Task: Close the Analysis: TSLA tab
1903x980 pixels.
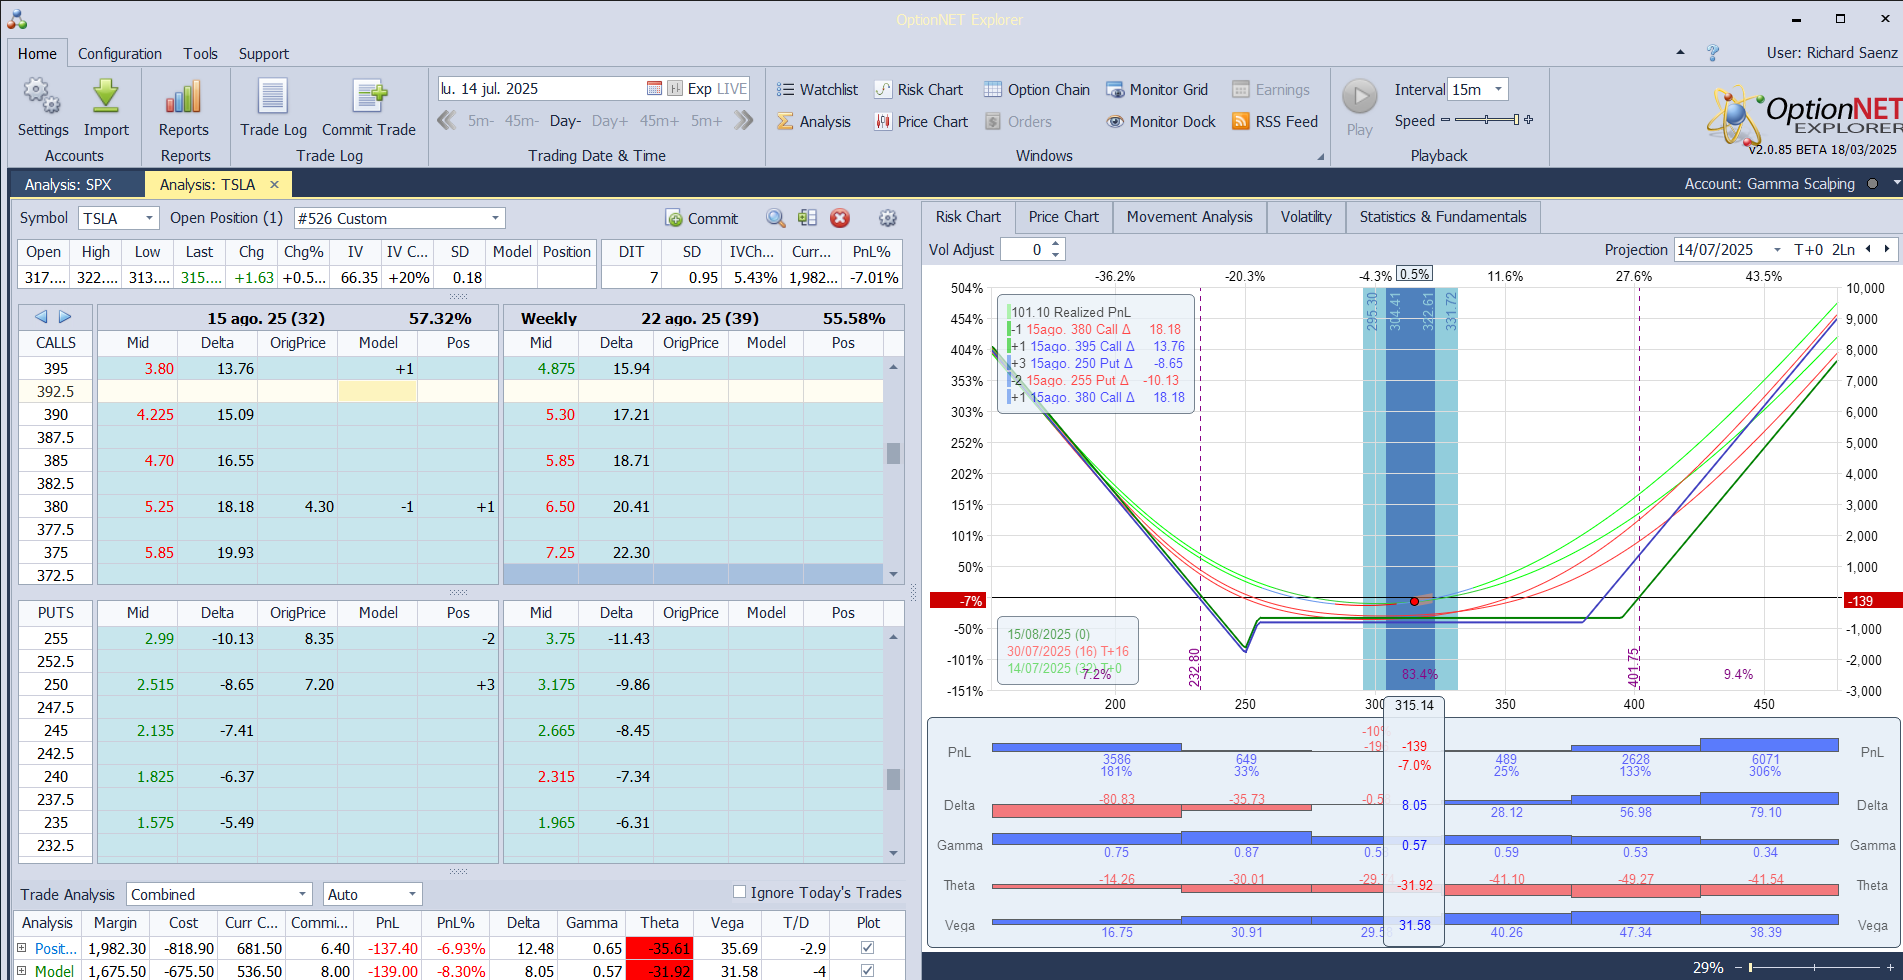Action: pyautogui.click(x=274, y=184)
